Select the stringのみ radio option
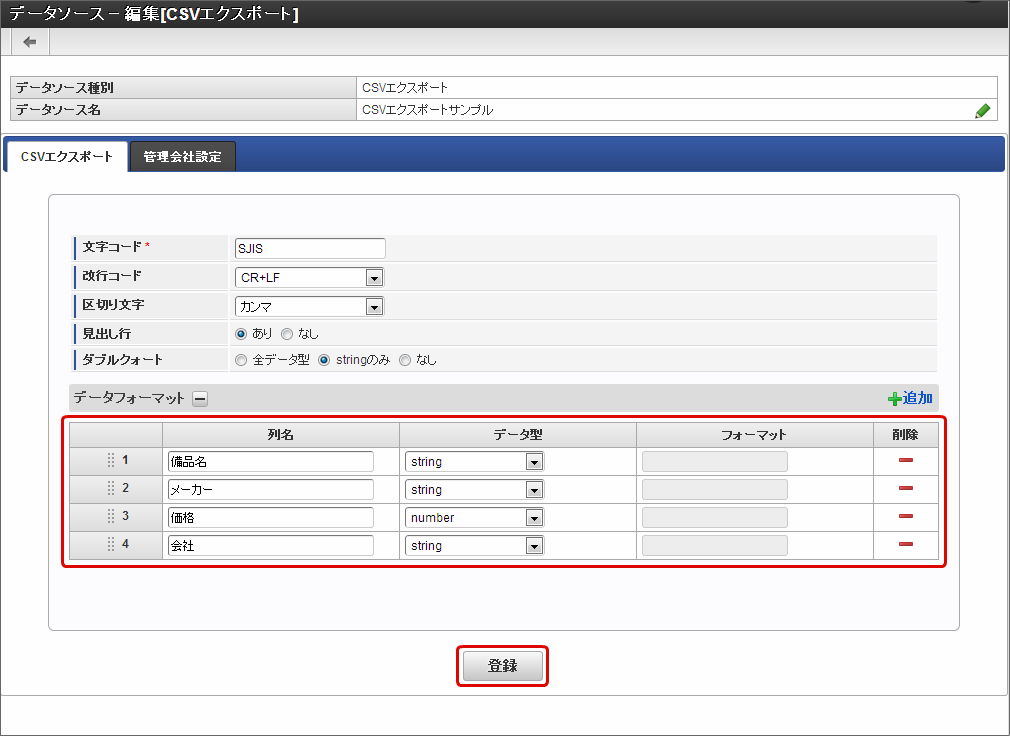 [324, 360]
